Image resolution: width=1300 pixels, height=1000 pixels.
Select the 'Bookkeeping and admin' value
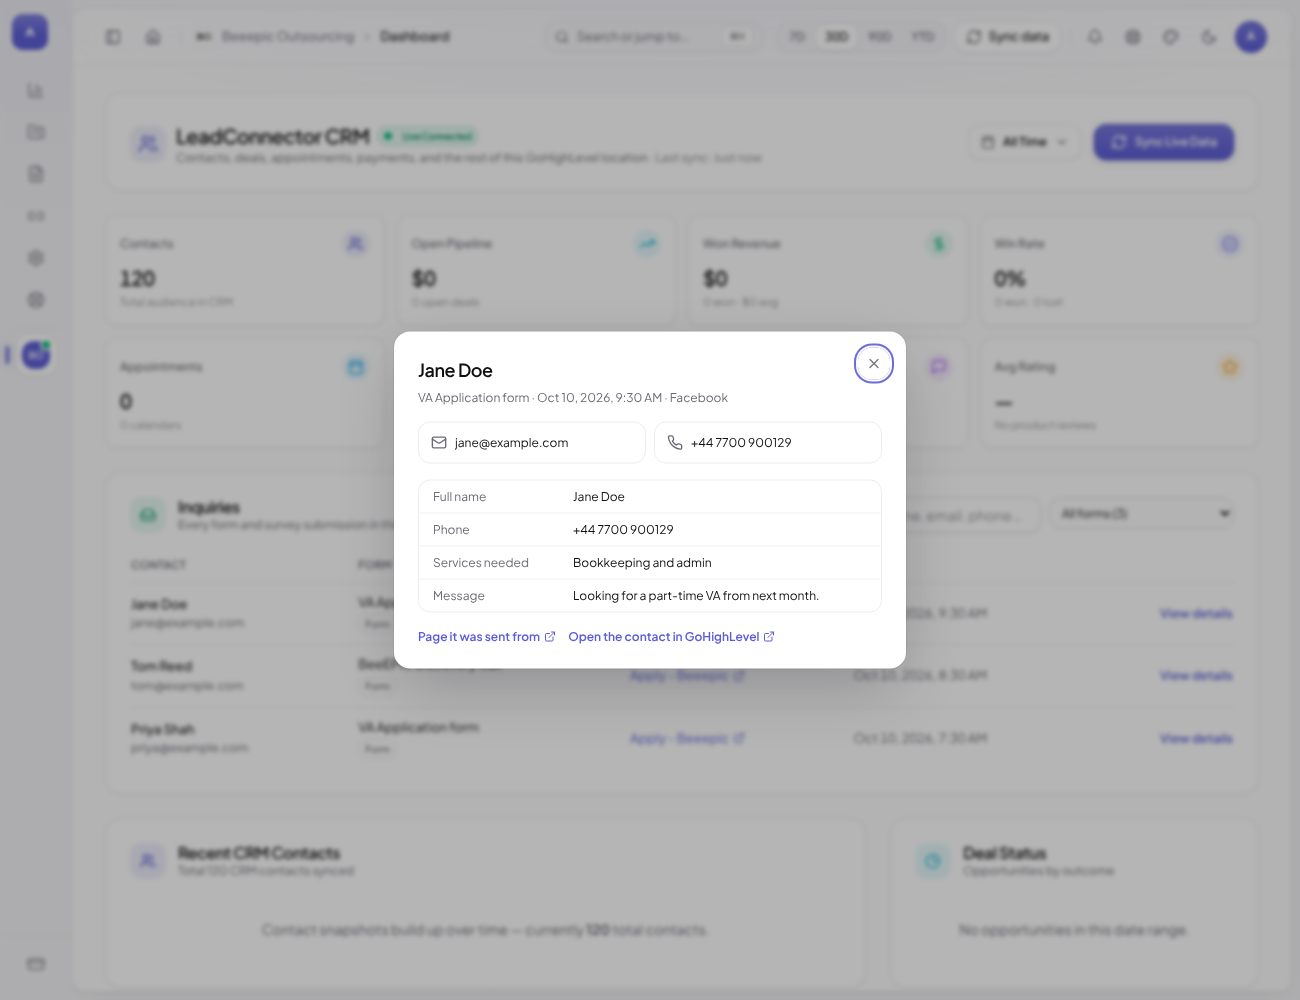tap(642, 563)
